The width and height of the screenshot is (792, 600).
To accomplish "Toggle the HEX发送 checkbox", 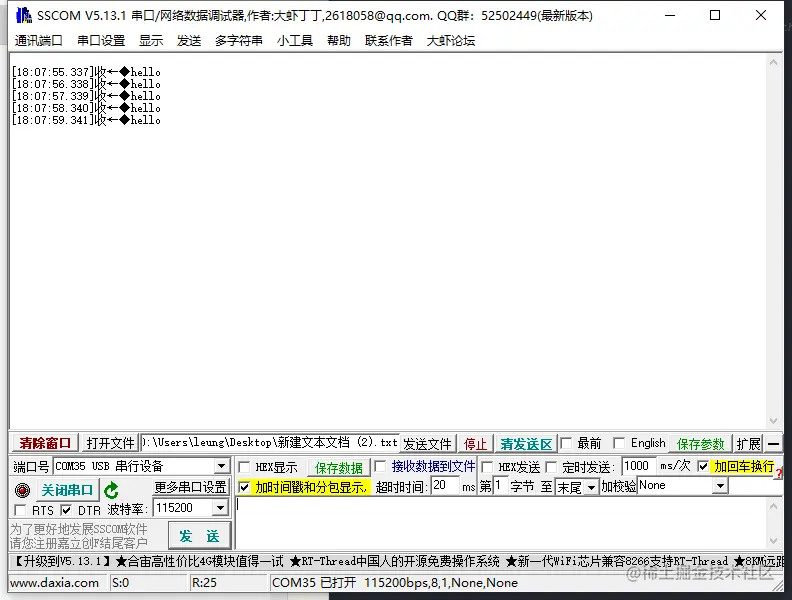I will [487, 467].
